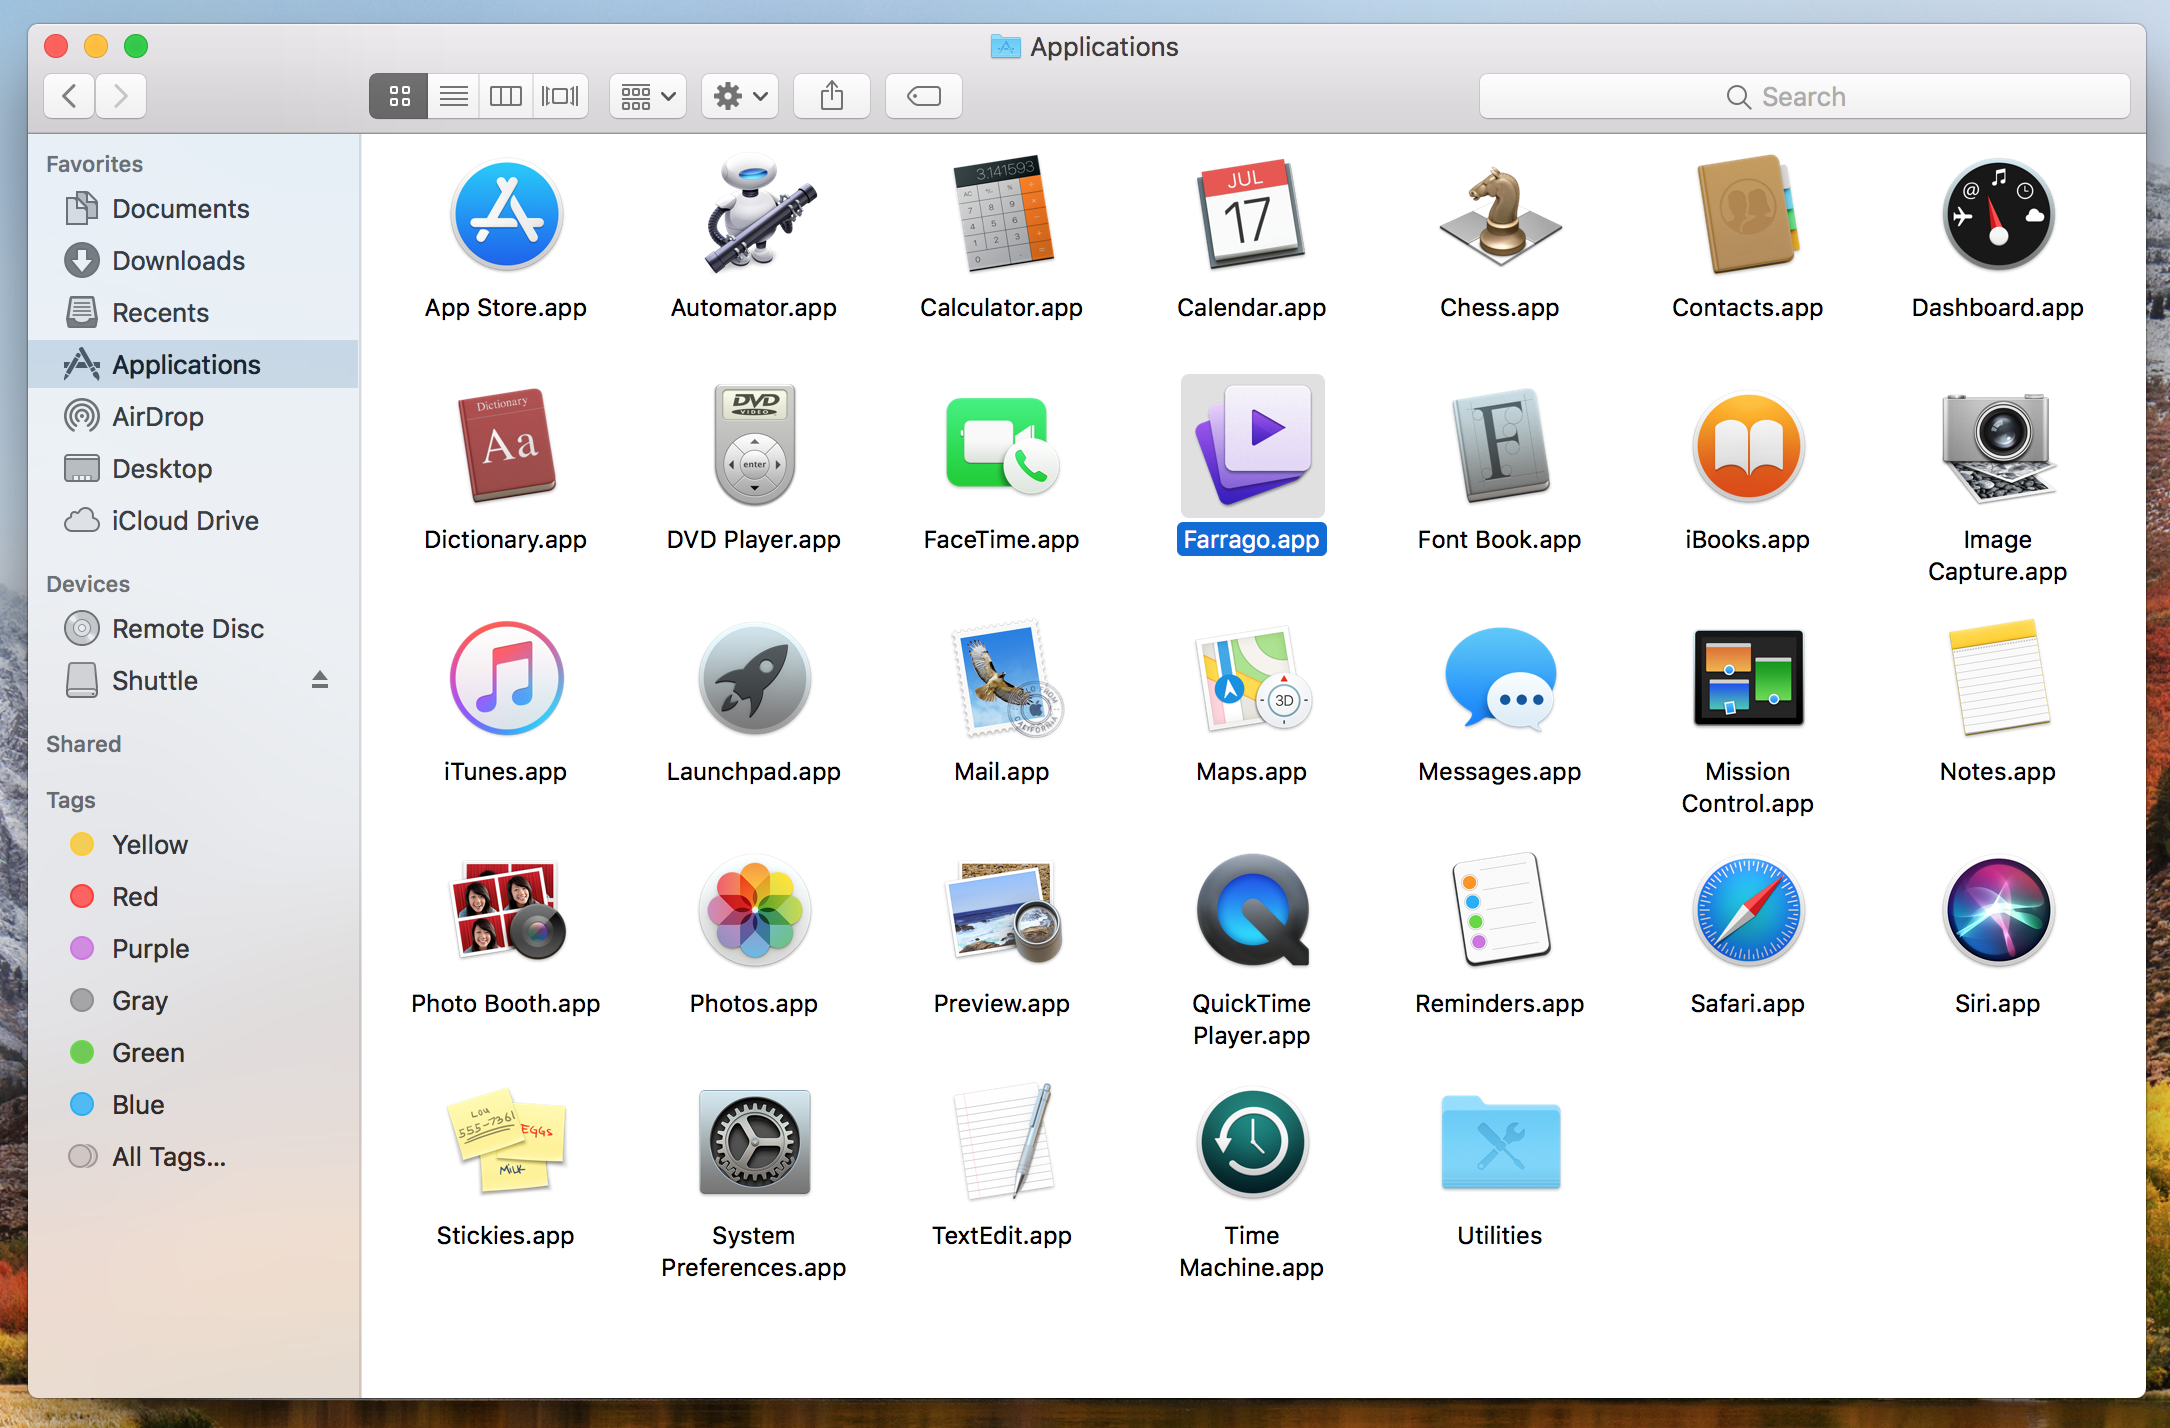
Task: Select the Safari compass icon
Action: [x=1748, y=910]
